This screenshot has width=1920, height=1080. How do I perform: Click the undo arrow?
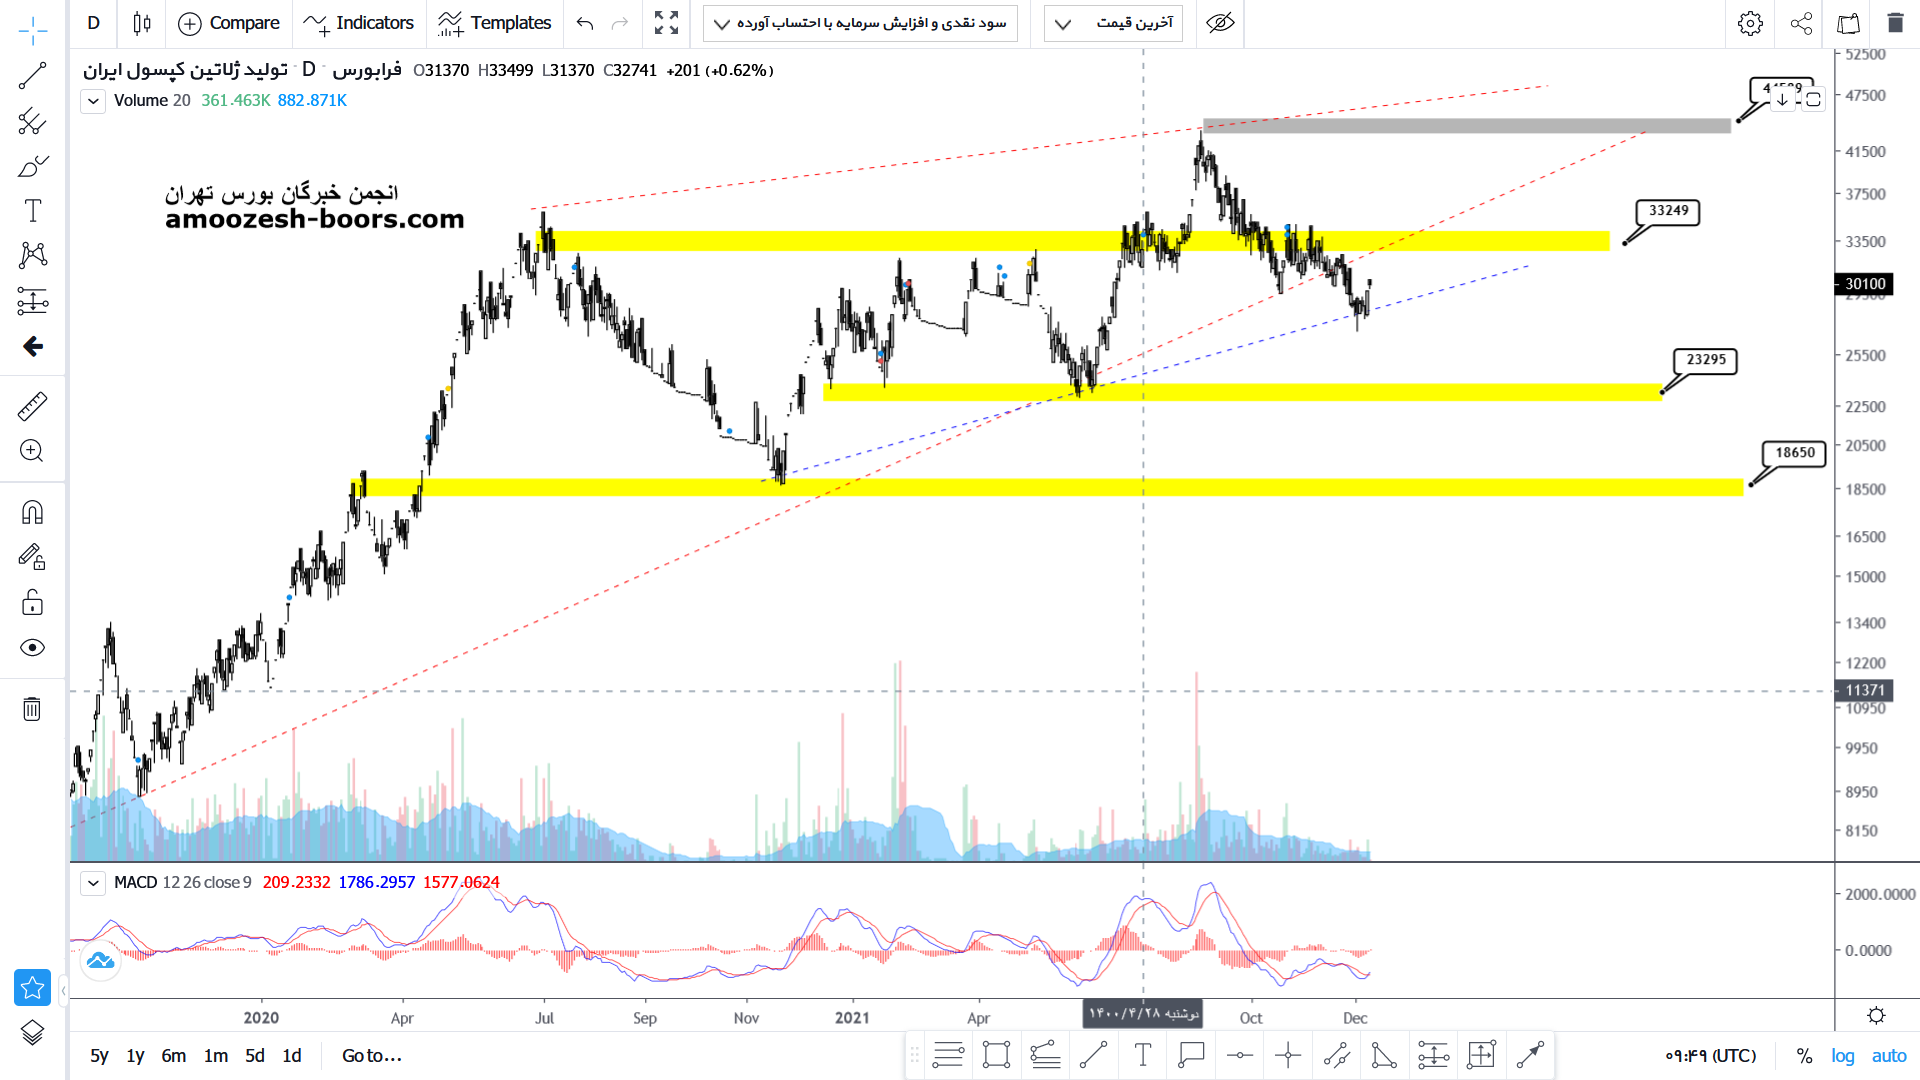(x=585, y=23)
